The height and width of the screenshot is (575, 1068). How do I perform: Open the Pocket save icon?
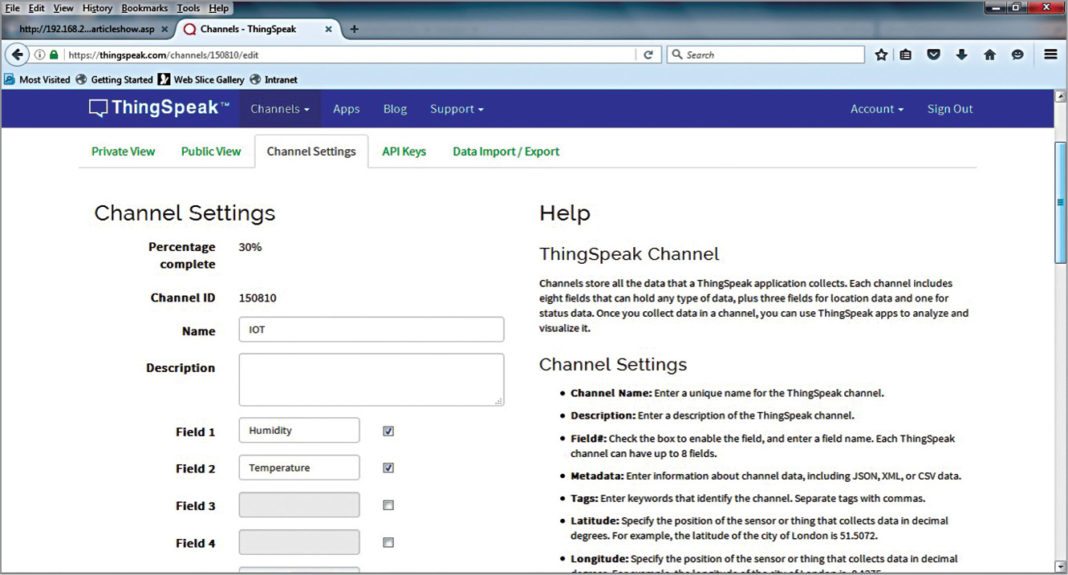(934, 55)
